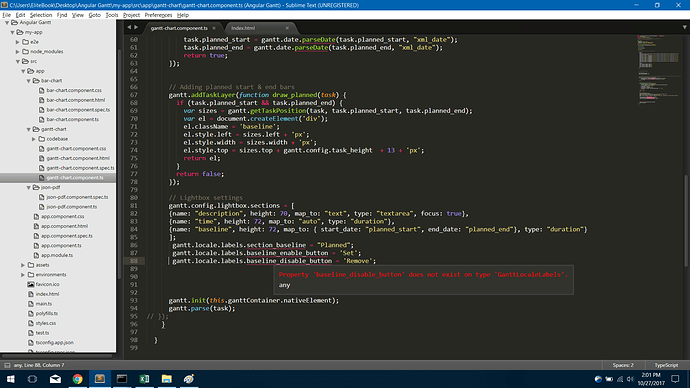Open the Help menu

(x=183, y=15)
